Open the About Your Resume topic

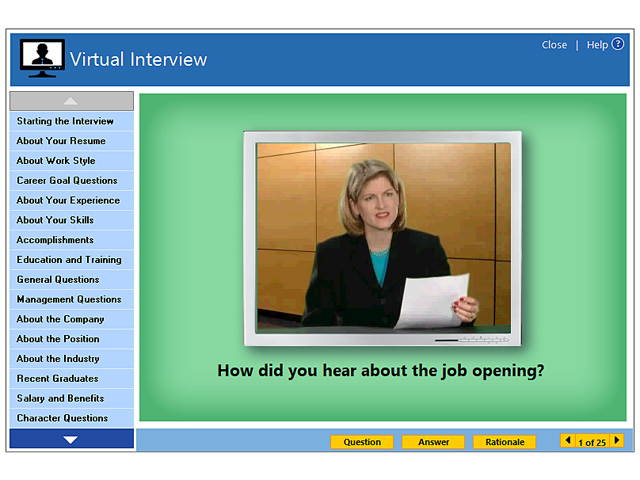coord(61,141)
